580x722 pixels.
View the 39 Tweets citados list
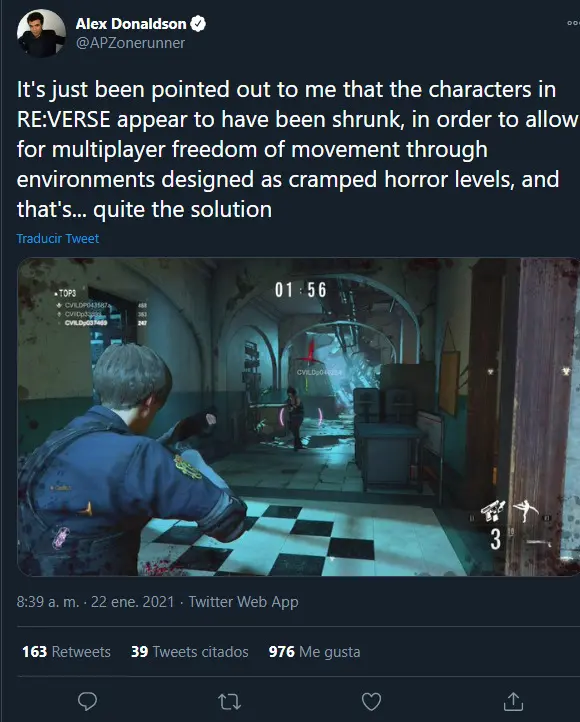pos(190,652)
